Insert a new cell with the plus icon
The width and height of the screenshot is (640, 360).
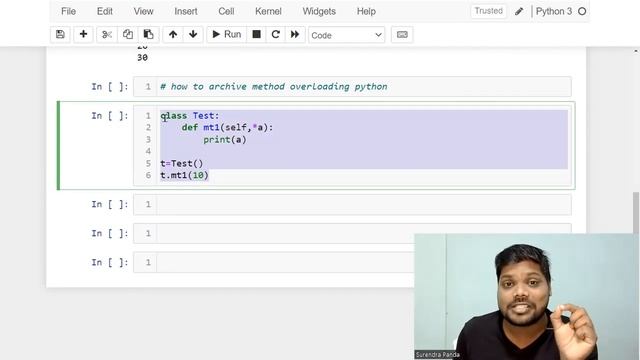(x=83, y=35)
